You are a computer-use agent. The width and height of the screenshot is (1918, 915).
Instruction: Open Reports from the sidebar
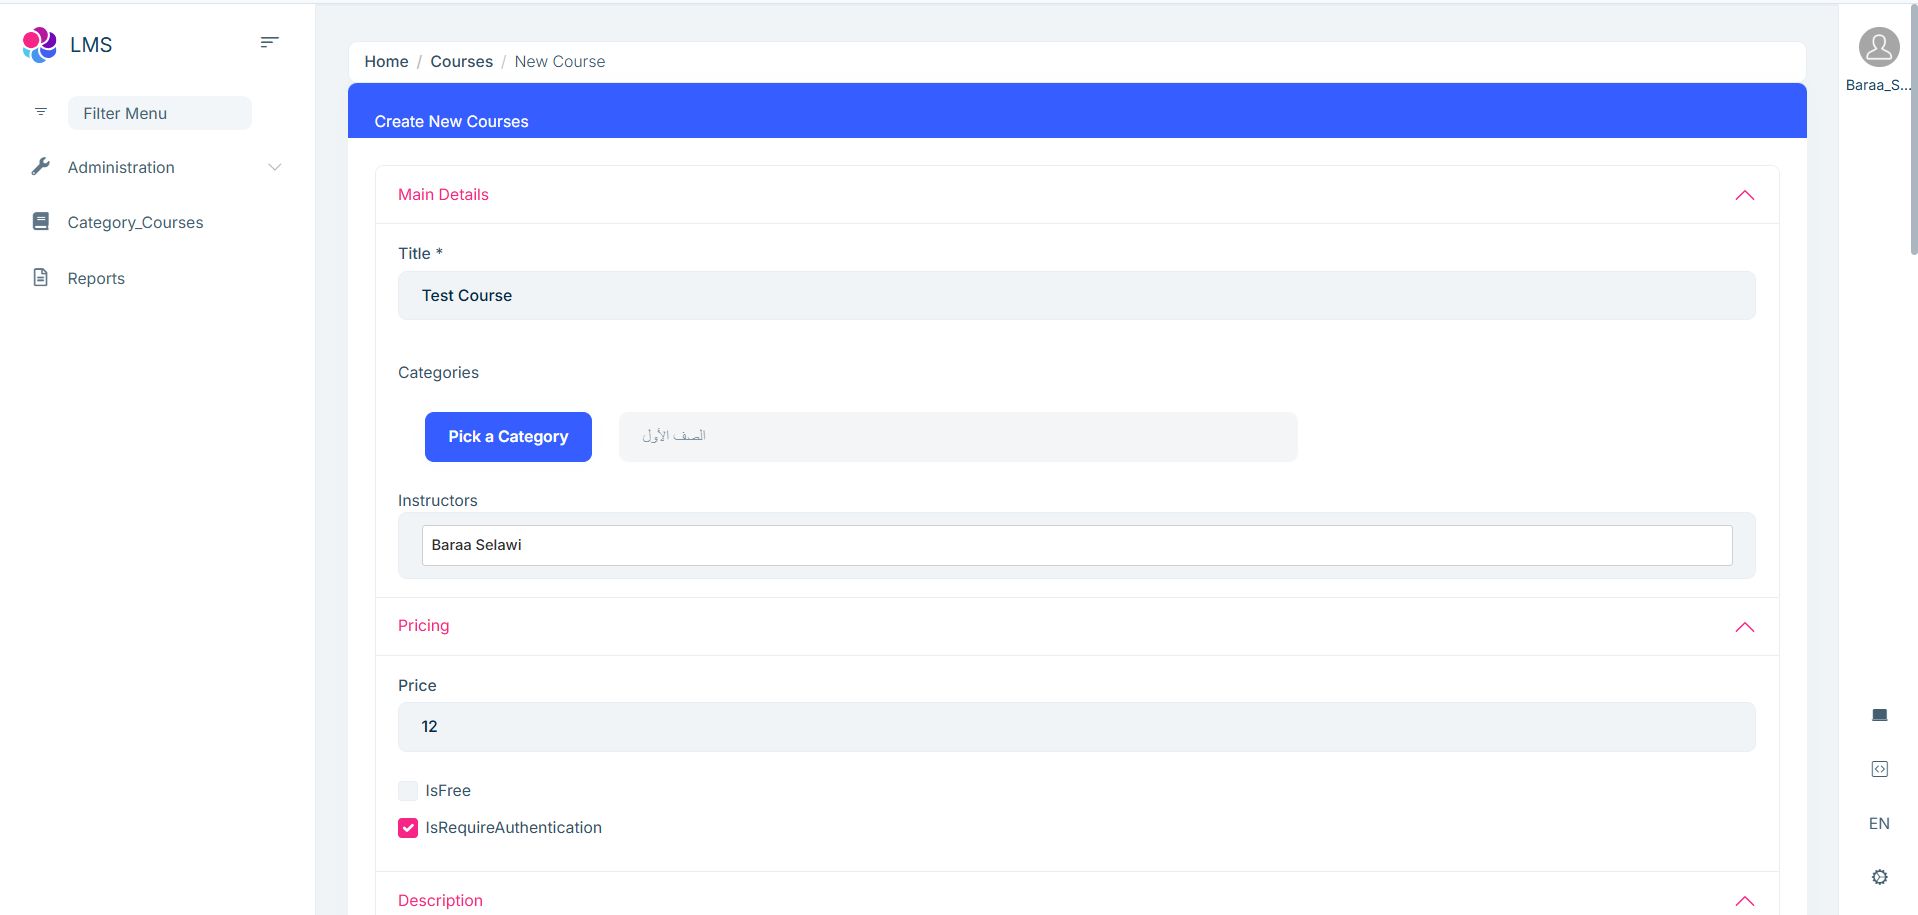96,279
